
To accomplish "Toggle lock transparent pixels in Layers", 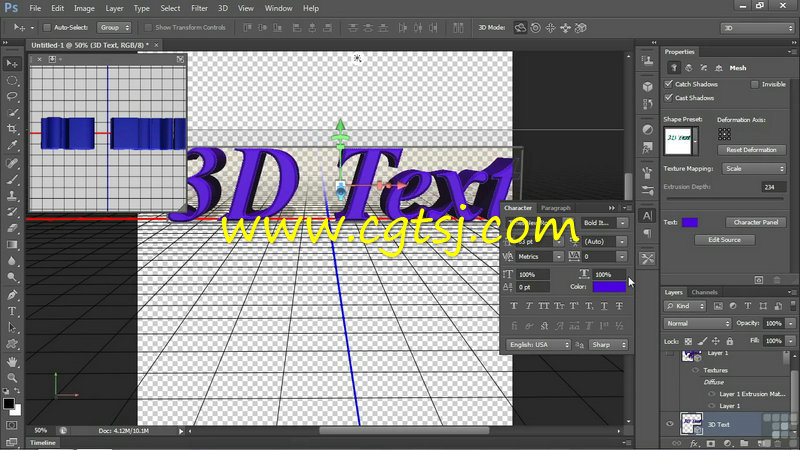I will 688,341.
